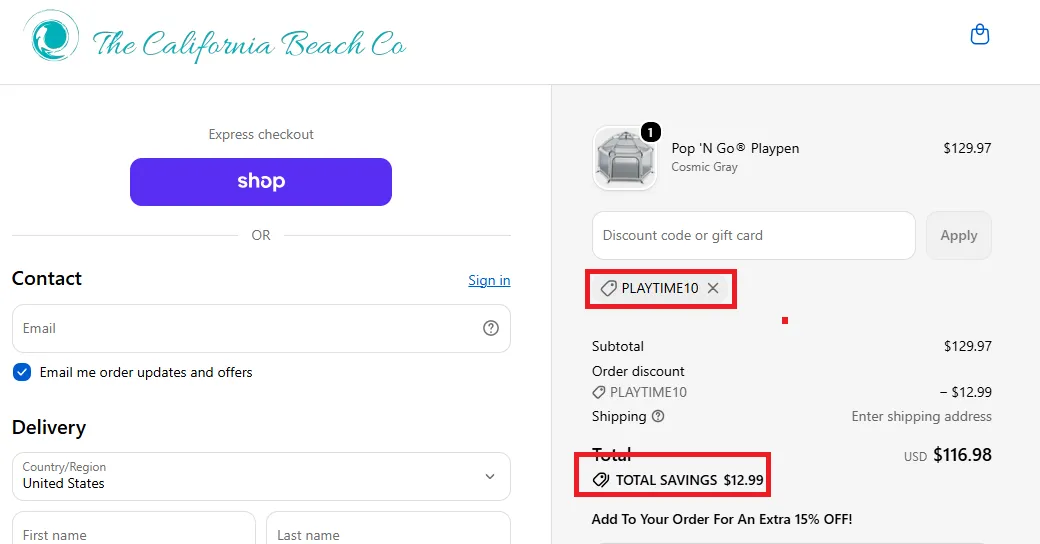
Task: Click the Subtotal $129.97 value
Action: (x=968, y=346)
